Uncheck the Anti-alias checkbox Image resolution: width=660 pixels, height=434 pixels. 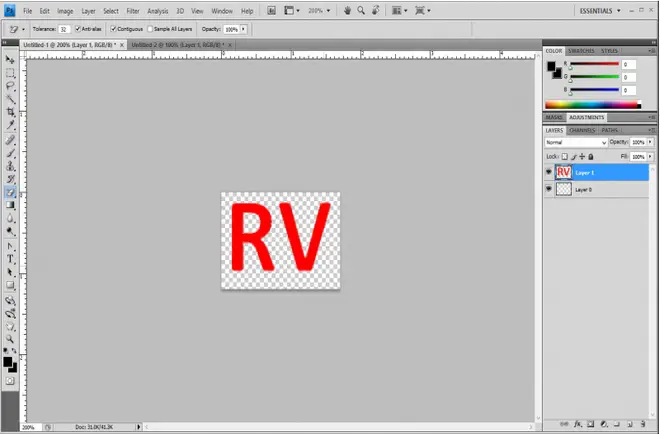coord(78,30)
